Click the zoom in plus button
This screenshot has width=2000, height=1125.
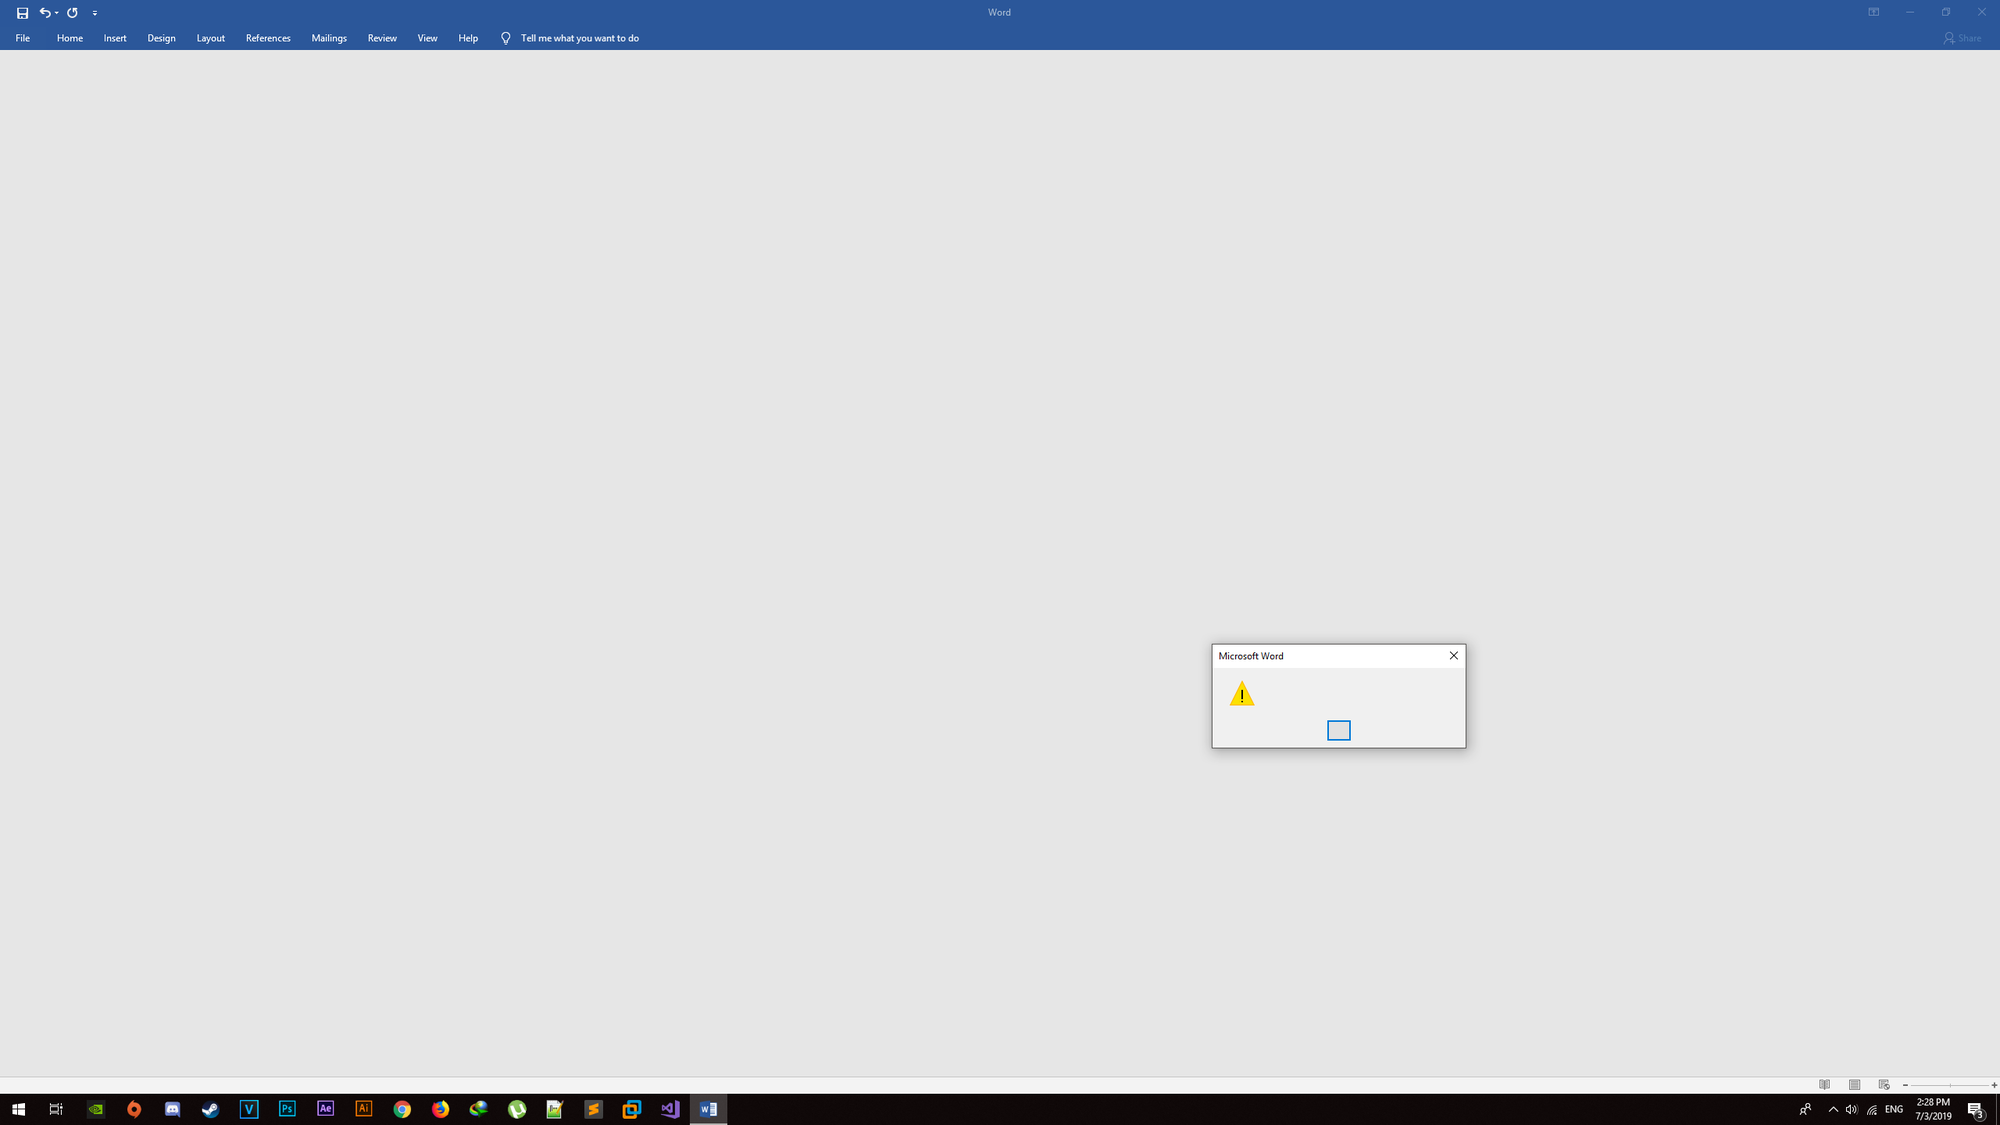coord(1993,1085)
